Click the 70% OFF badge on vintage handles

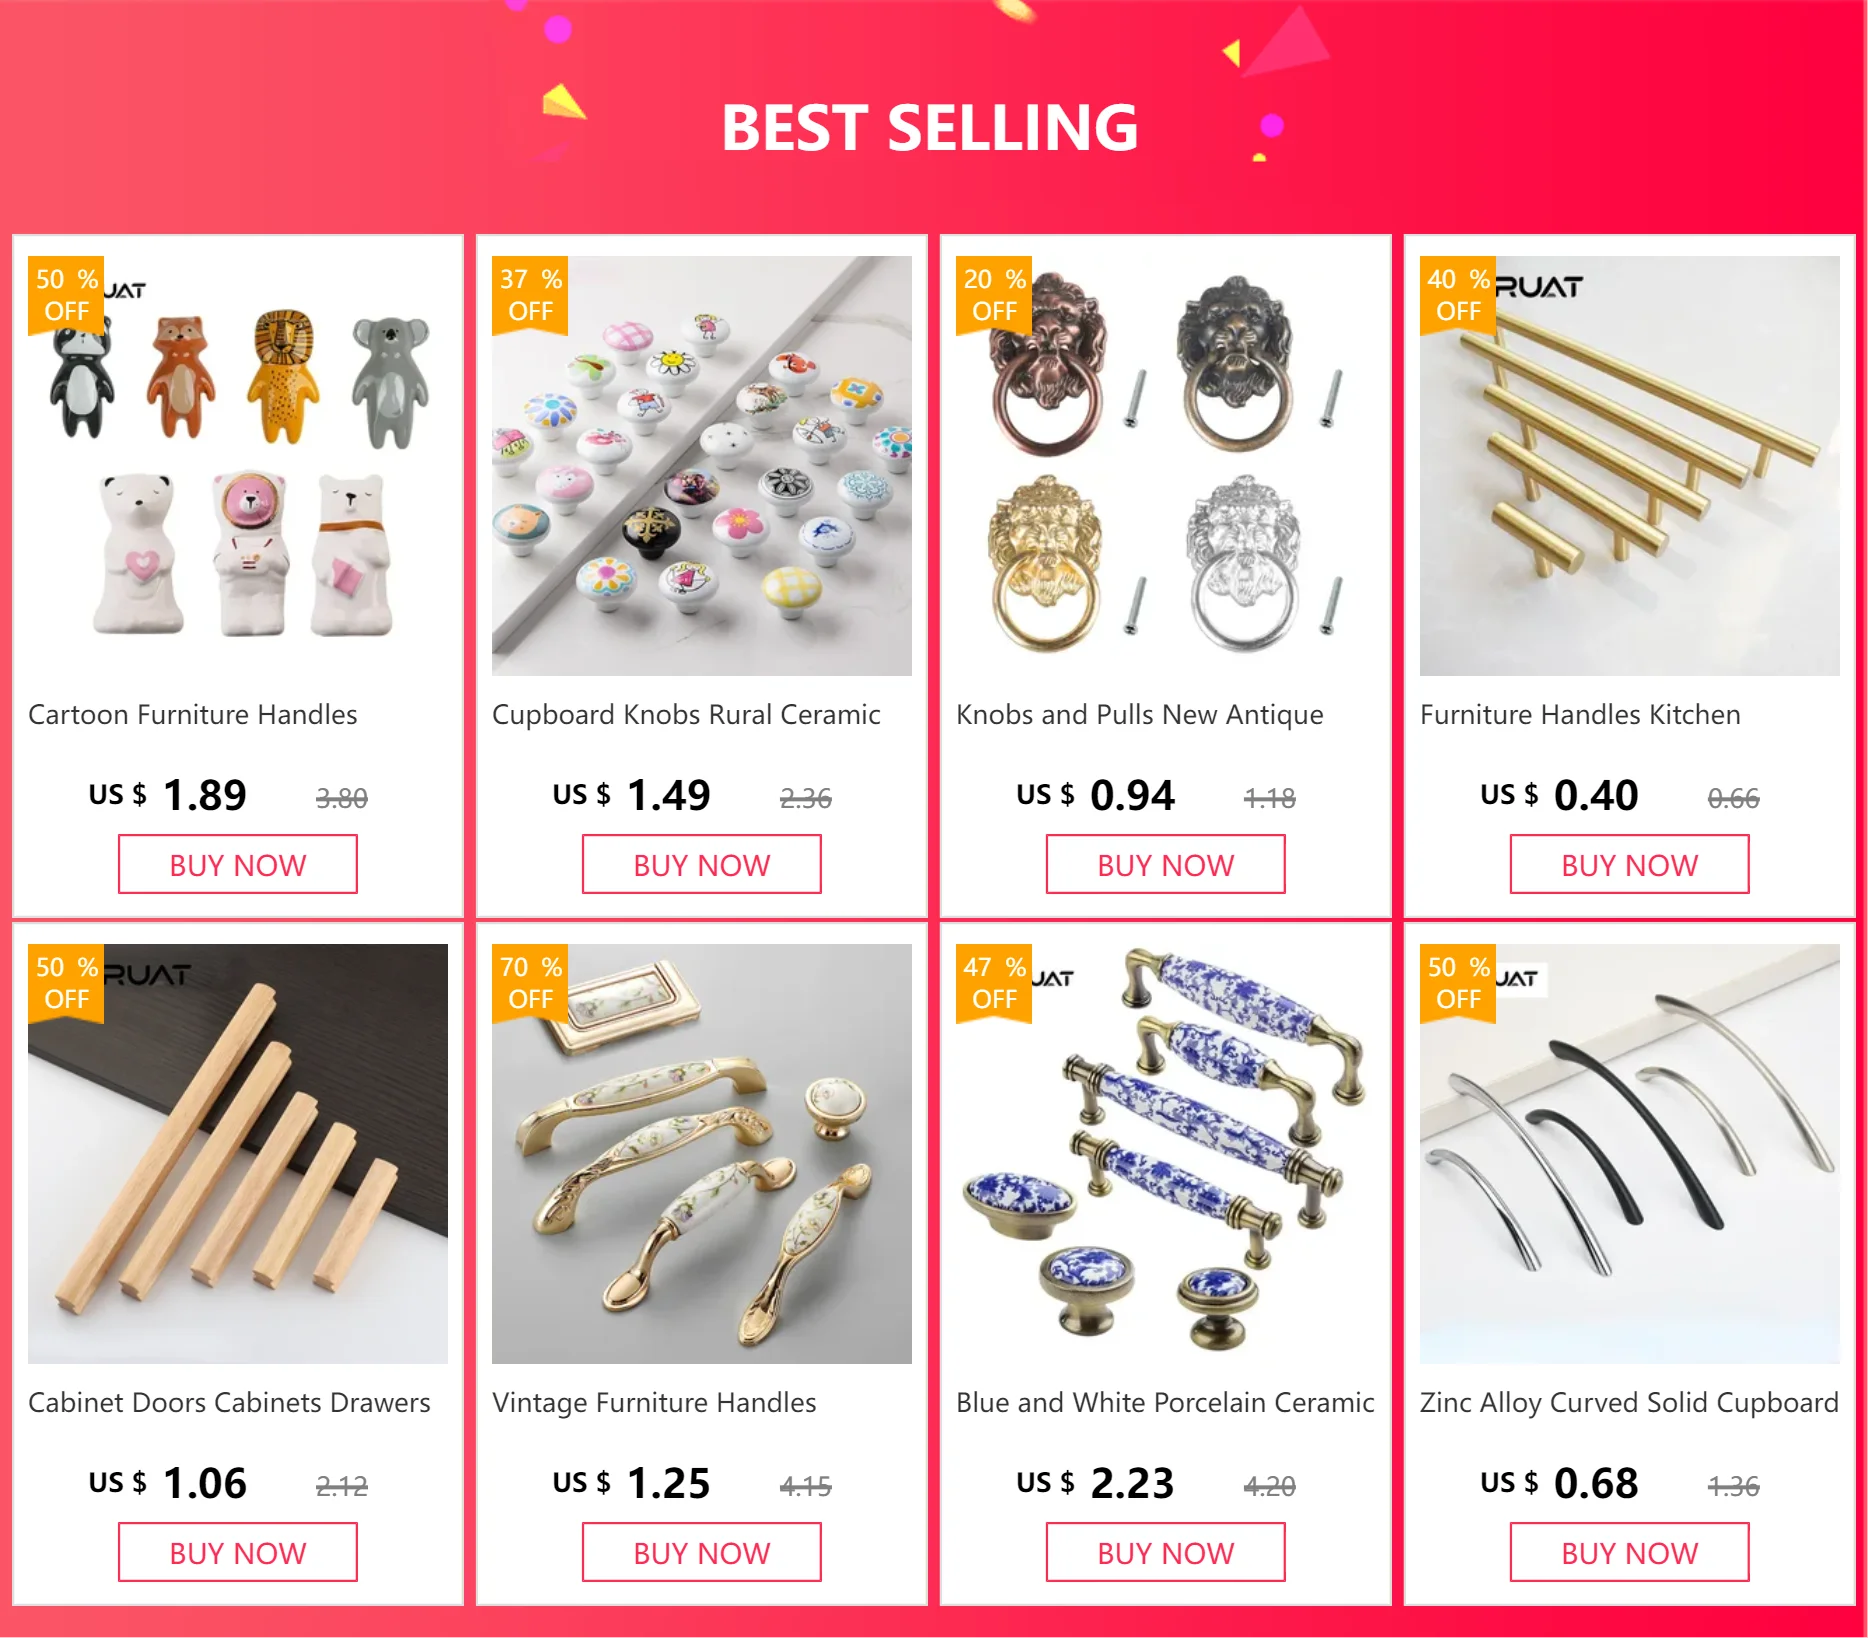(x=530, y=983)
